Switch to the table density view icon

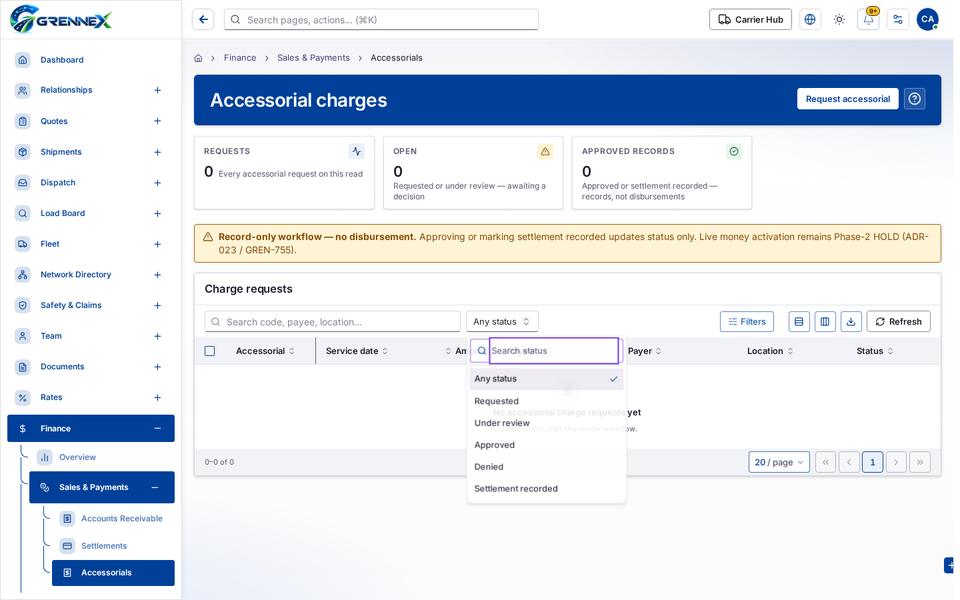pos(799,321)
